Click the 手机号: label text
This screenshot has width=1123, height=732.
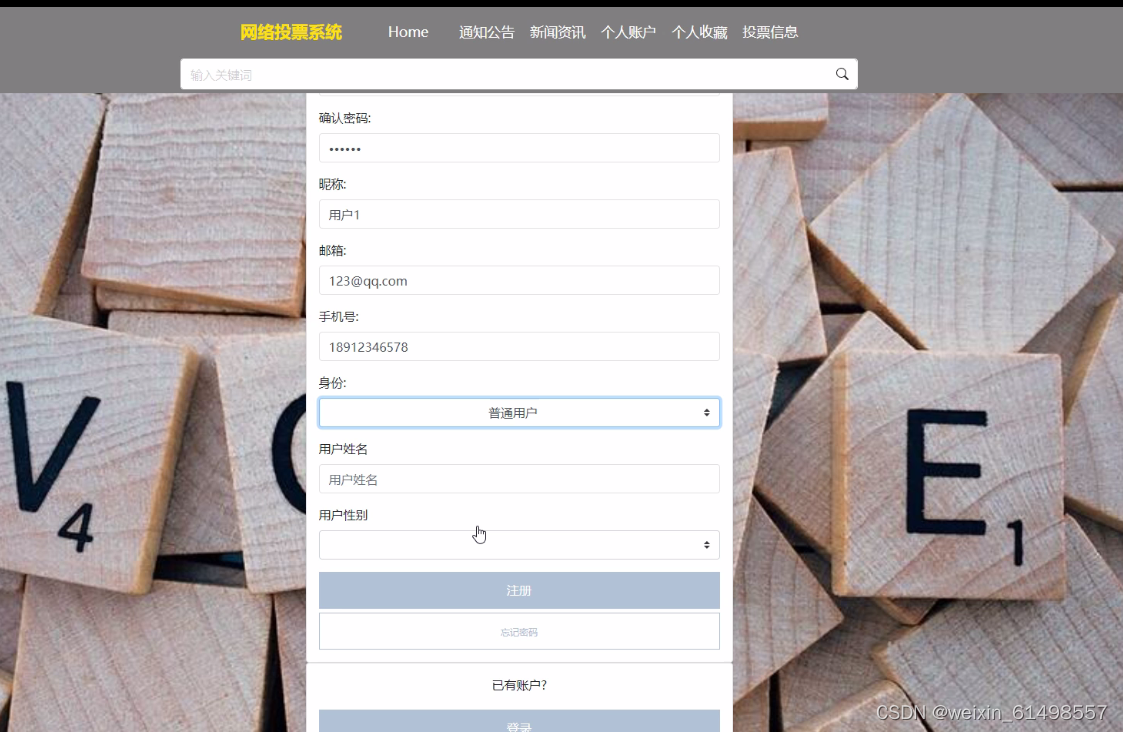[x=339, y=317]
